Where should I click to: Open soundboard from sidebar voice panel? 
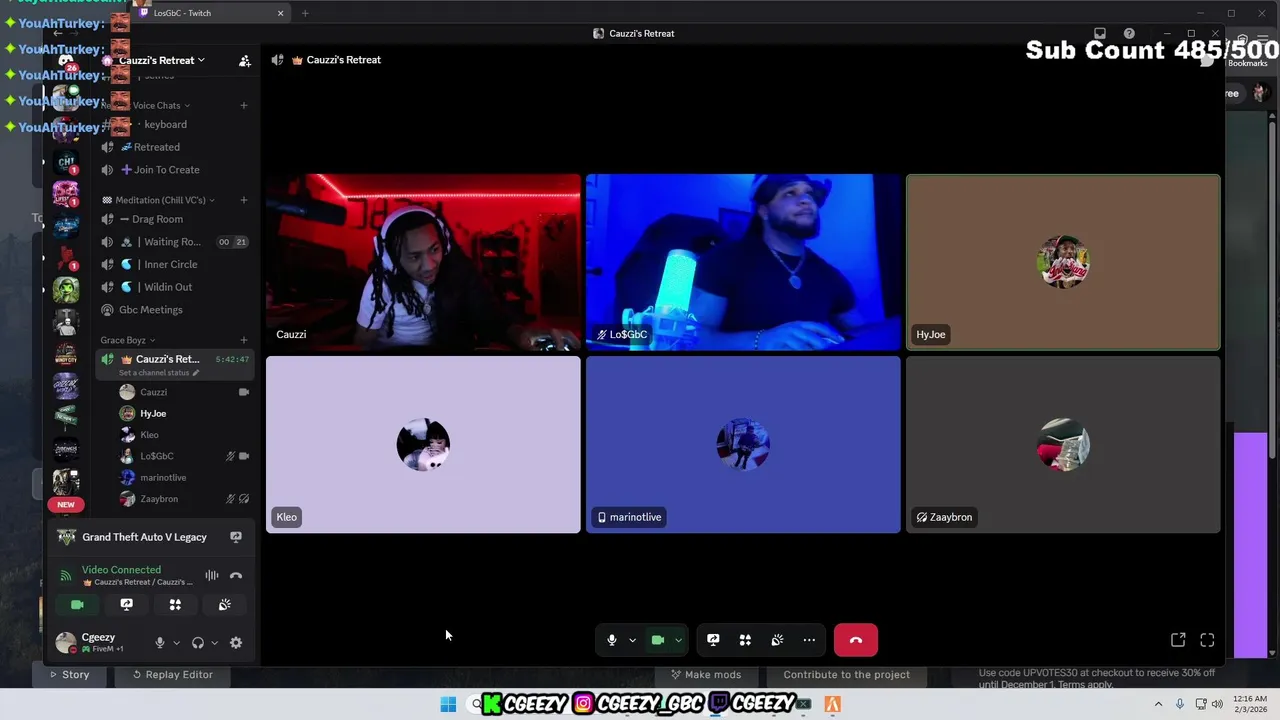[224, 605]
